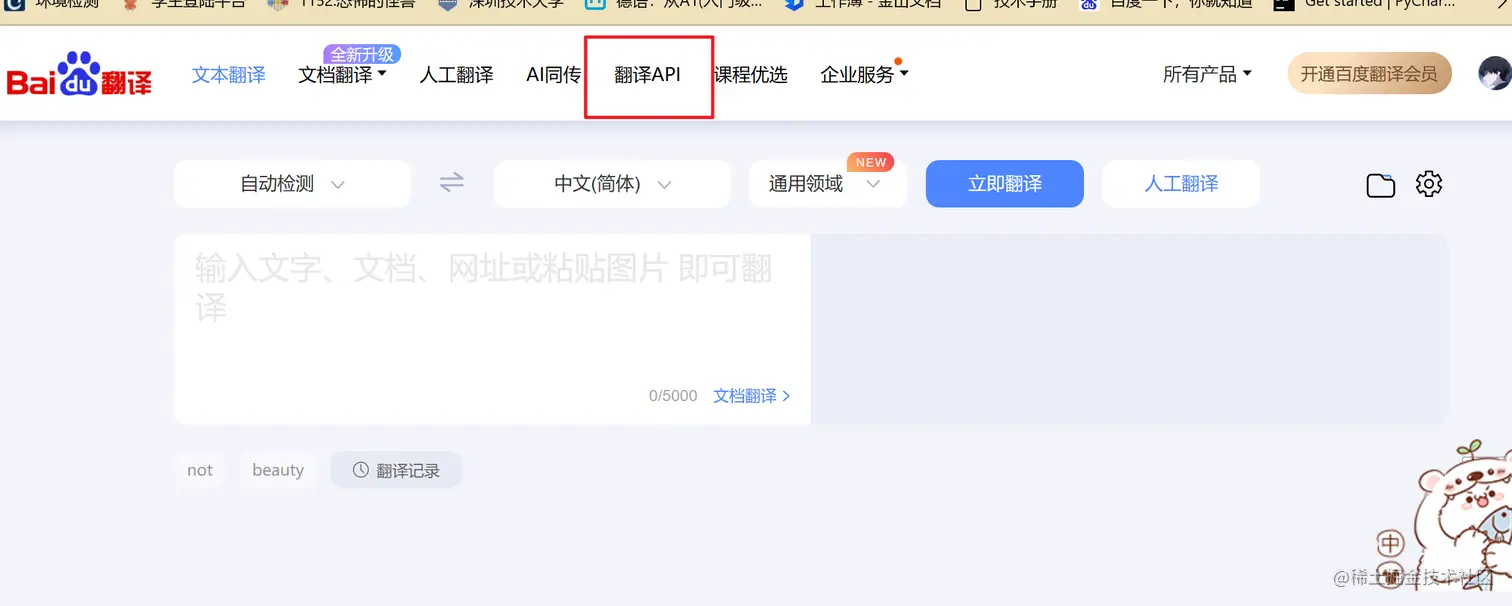
Task: Open the highlighted 翻译API menu item
Action: pyautogui.click(x=648, y=74)
